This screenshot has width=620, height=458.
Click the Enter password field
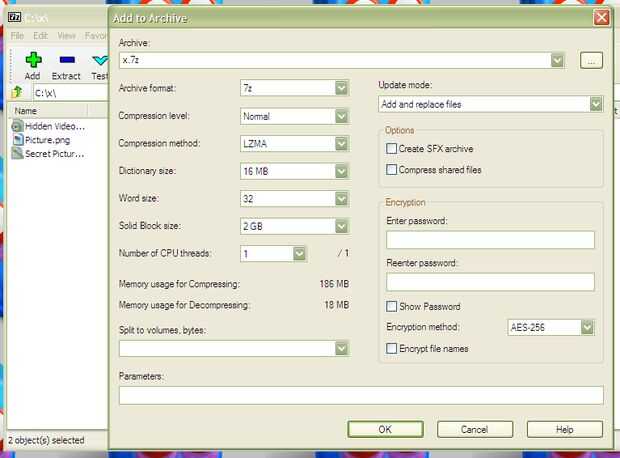490,240
